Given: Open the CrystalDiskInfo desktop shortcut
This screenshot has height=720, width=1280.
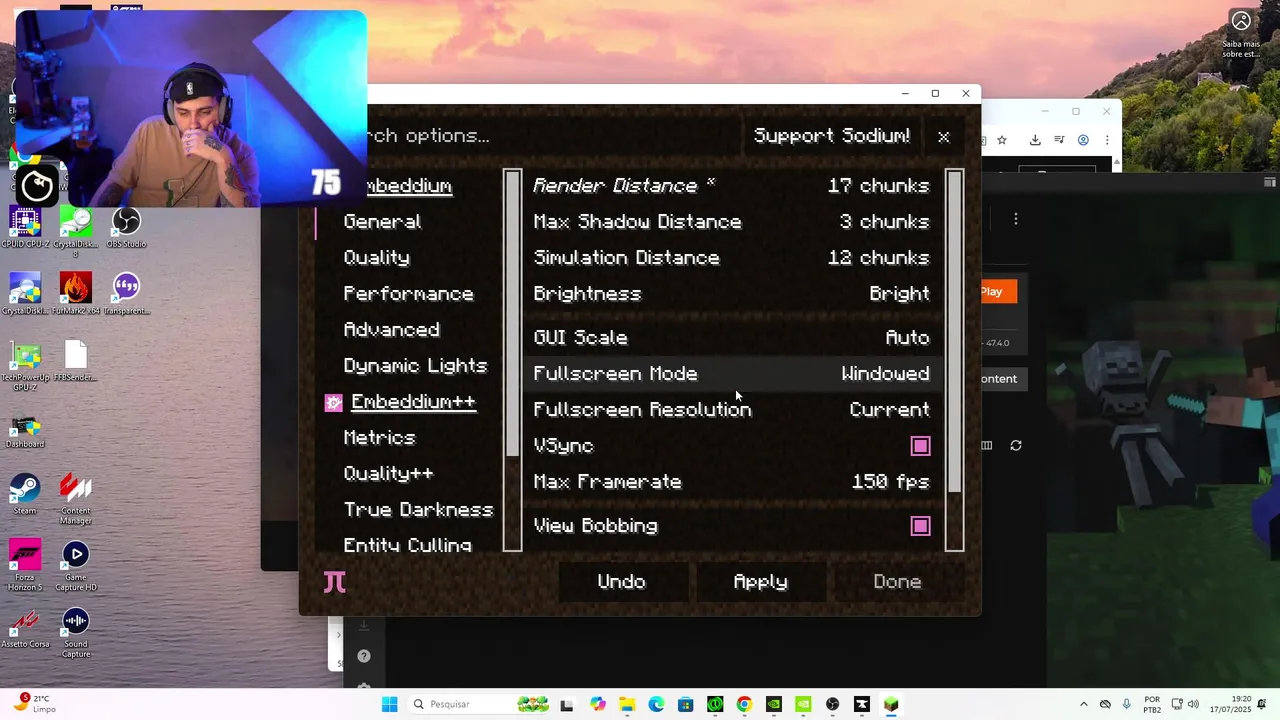Looking at the screenshot, I should point(25,294).
